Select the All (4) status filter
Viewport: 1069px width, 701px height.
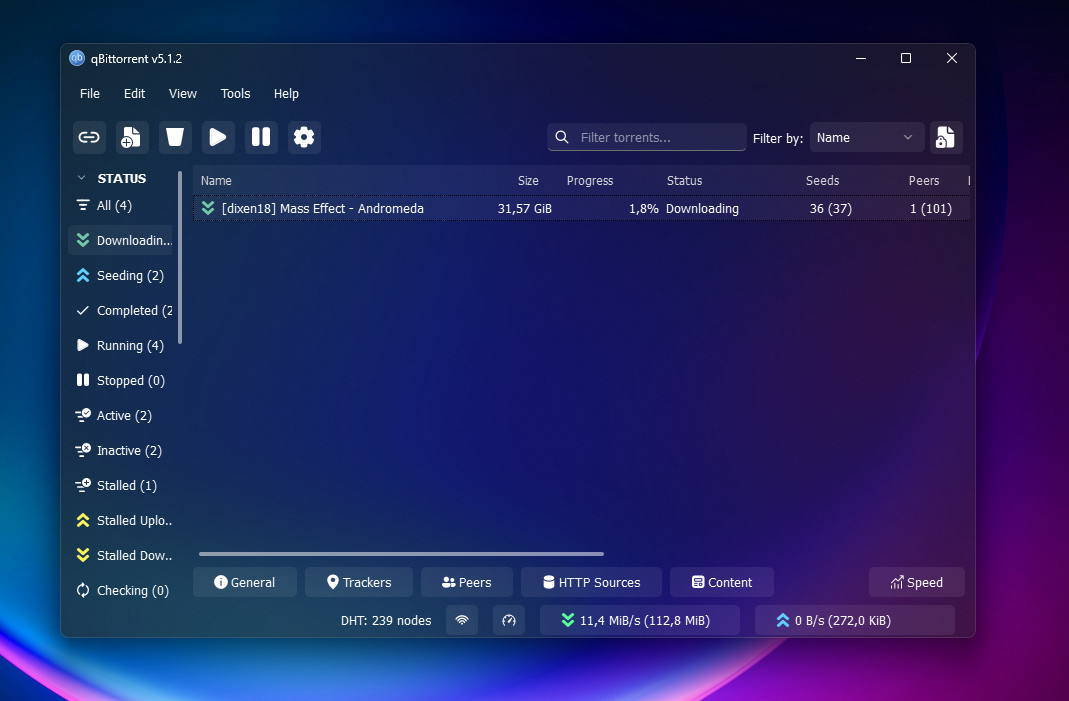[x=121, y=205]
